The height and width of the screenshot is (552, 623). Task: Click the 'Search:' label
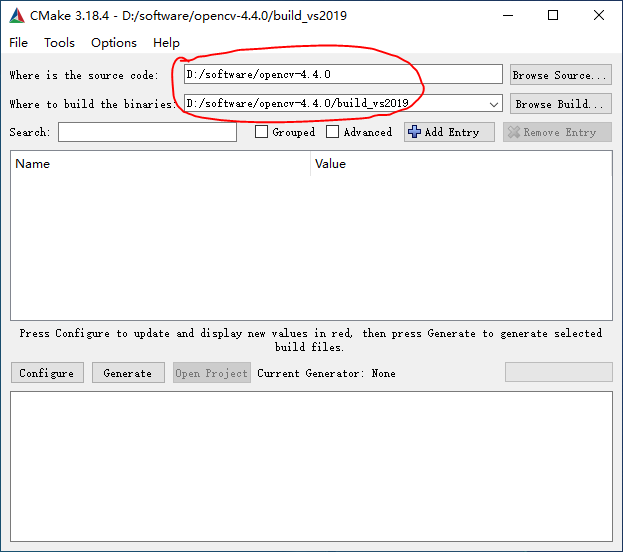tap(30, 132)
